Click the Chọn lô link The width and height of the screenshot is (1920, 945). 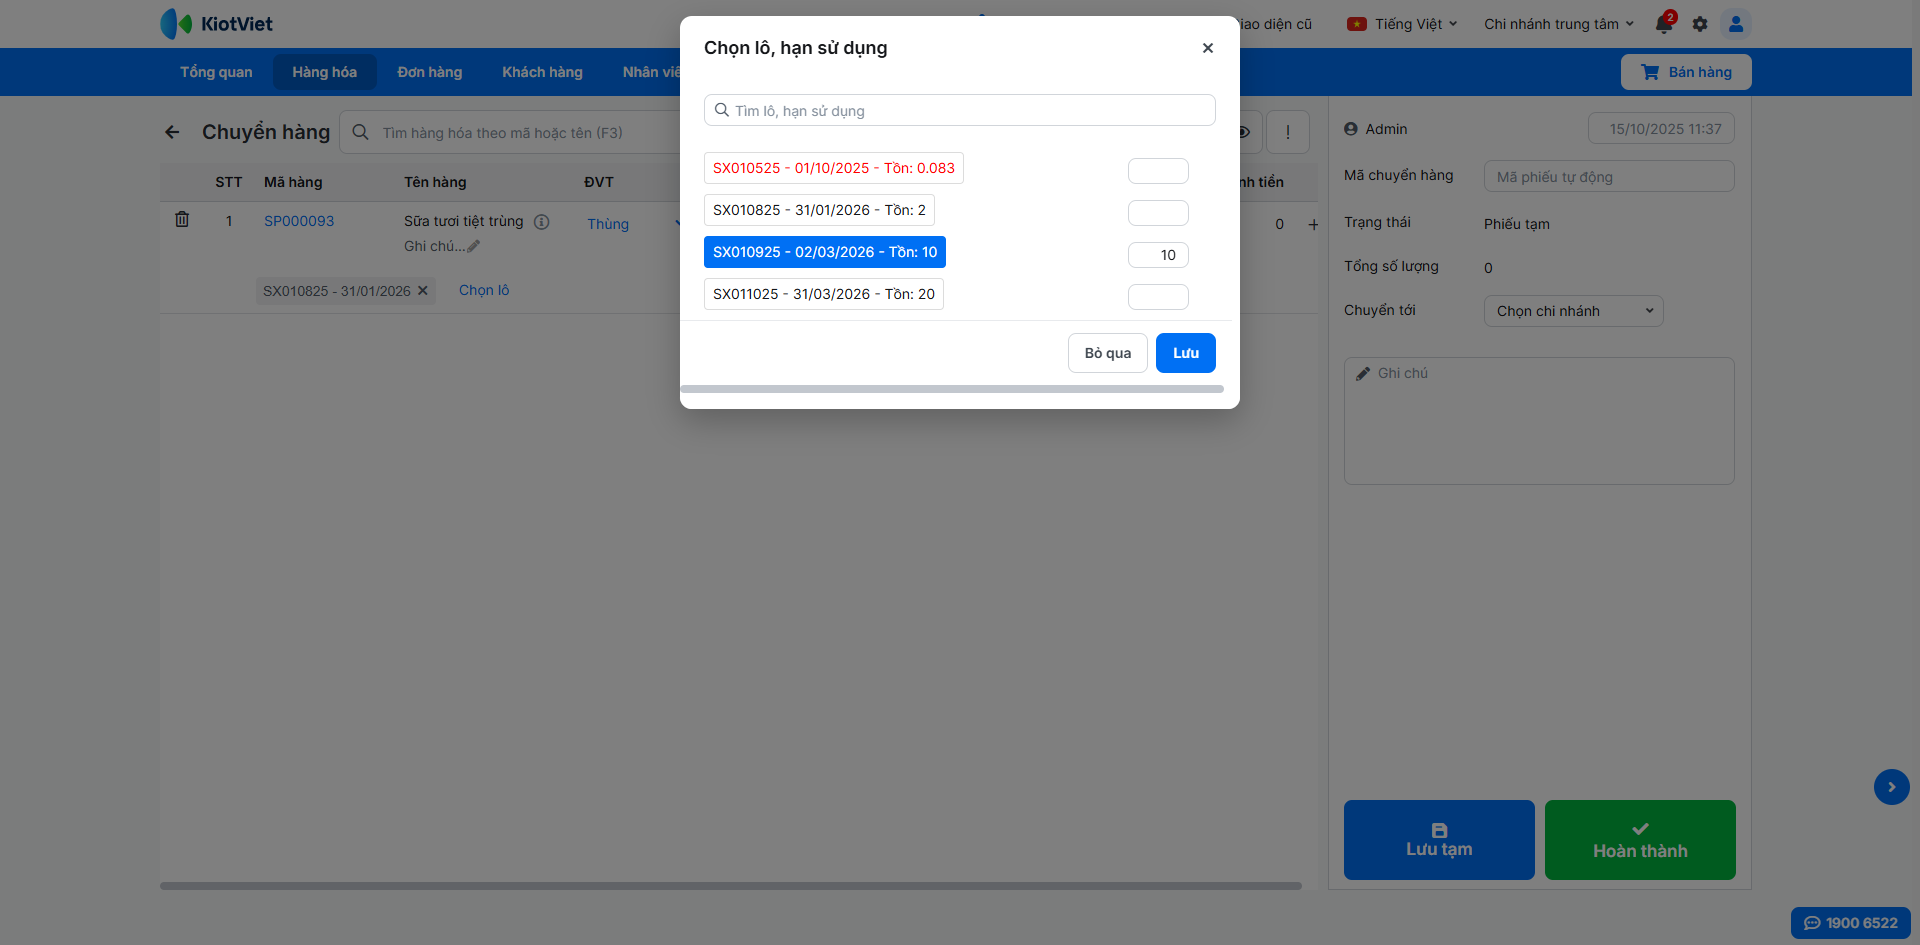coord(484,290)
